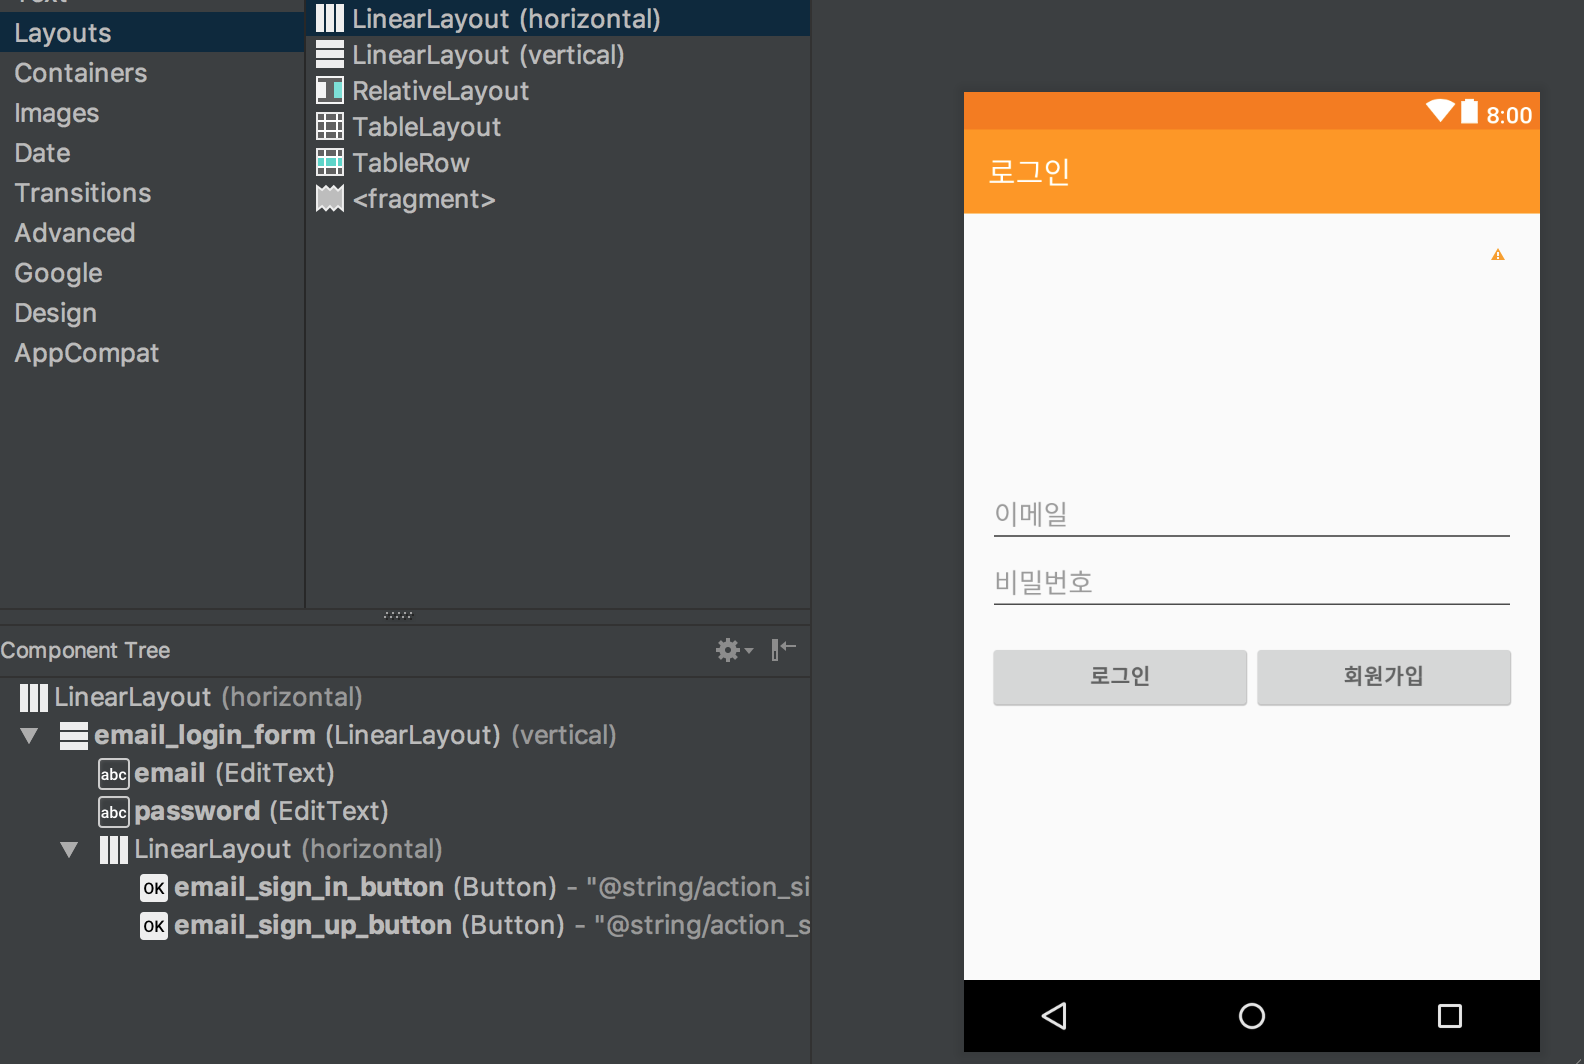Click the 8:00 clock in preview

coord(1509,115)
